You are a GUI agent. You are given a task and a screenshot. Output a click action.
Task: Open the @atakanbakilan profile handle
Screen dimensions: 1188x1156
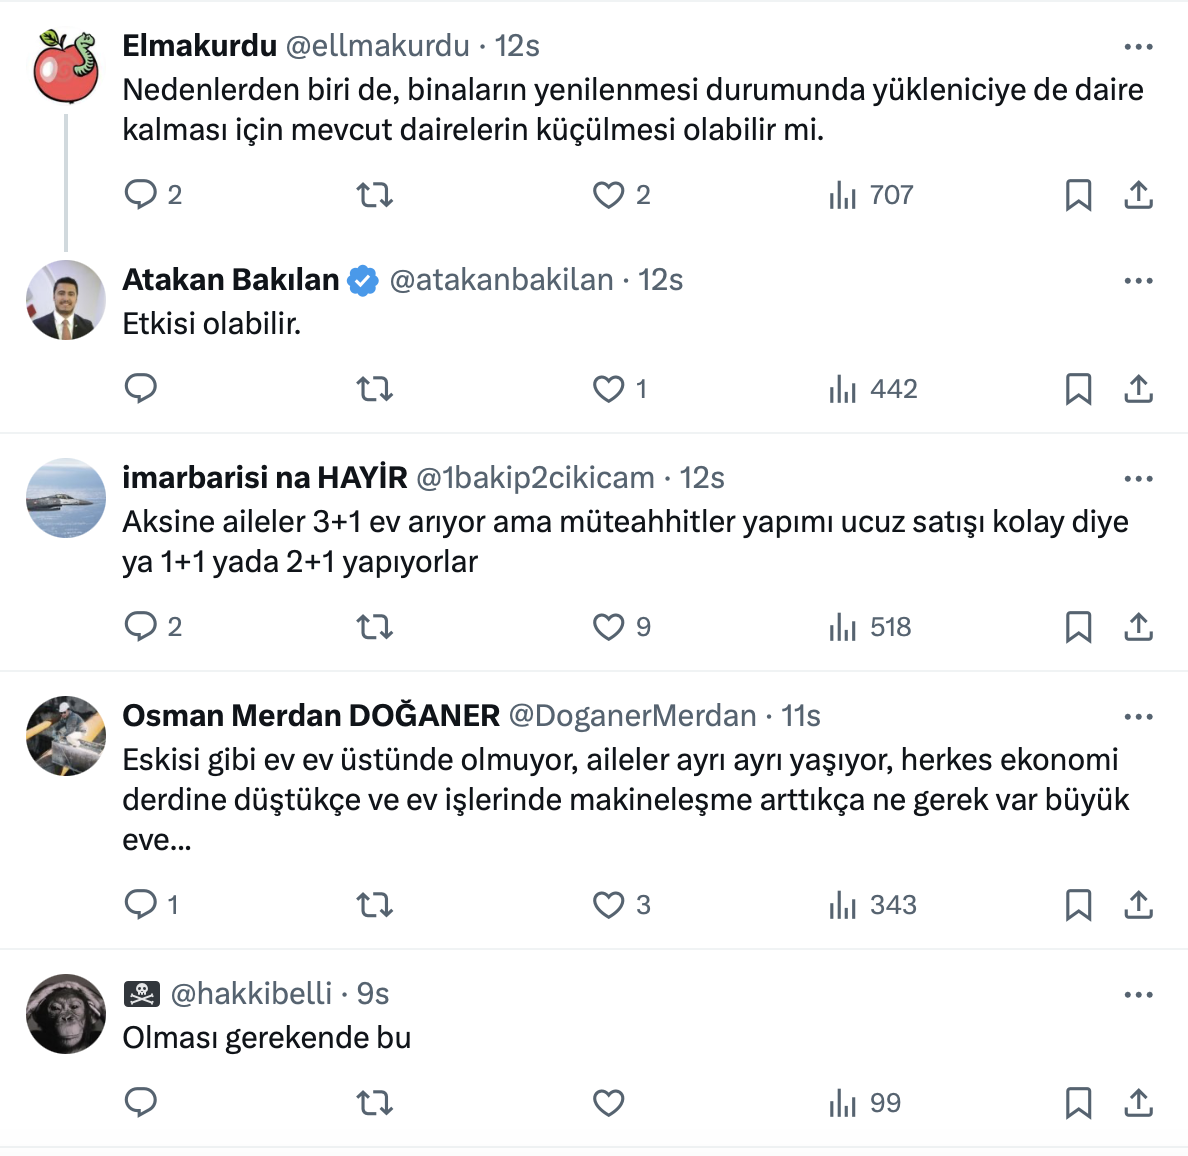point(501,280)
